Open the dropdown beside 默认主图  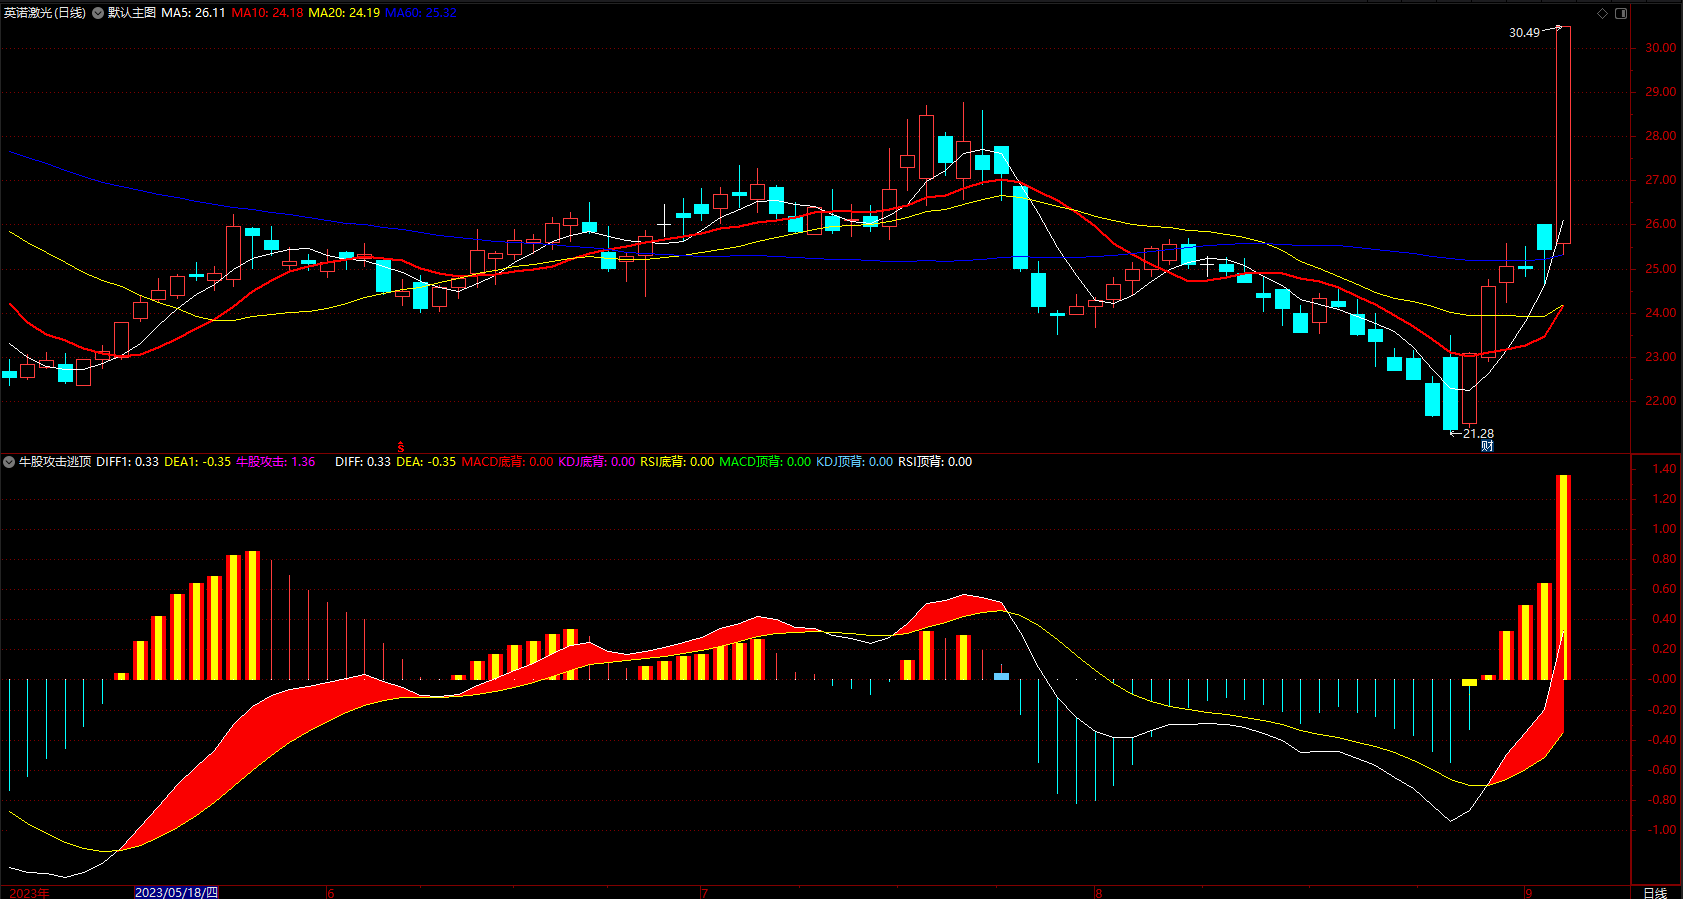98,13
